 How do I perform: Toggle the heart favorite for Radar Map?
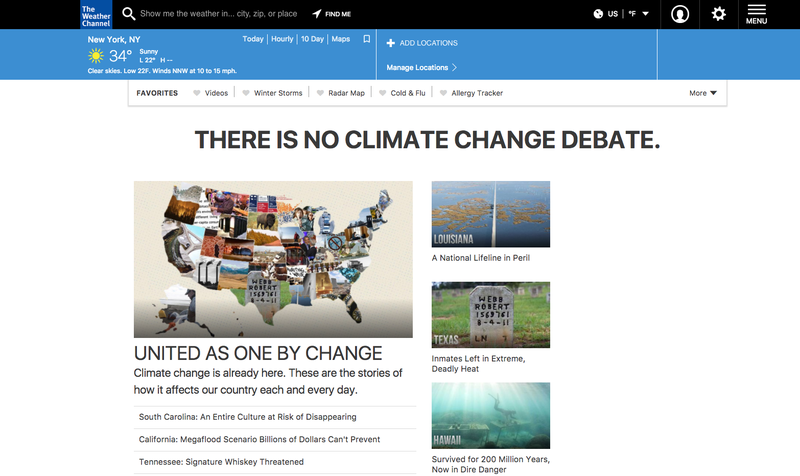[320, 93]
